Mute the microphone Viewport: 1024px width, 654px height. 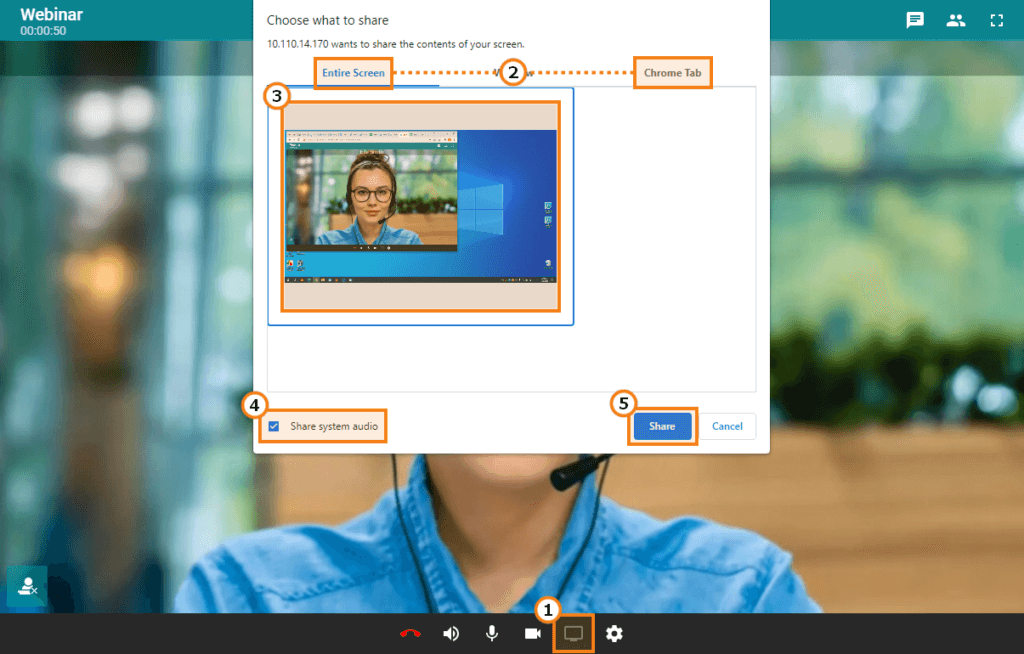491,633
